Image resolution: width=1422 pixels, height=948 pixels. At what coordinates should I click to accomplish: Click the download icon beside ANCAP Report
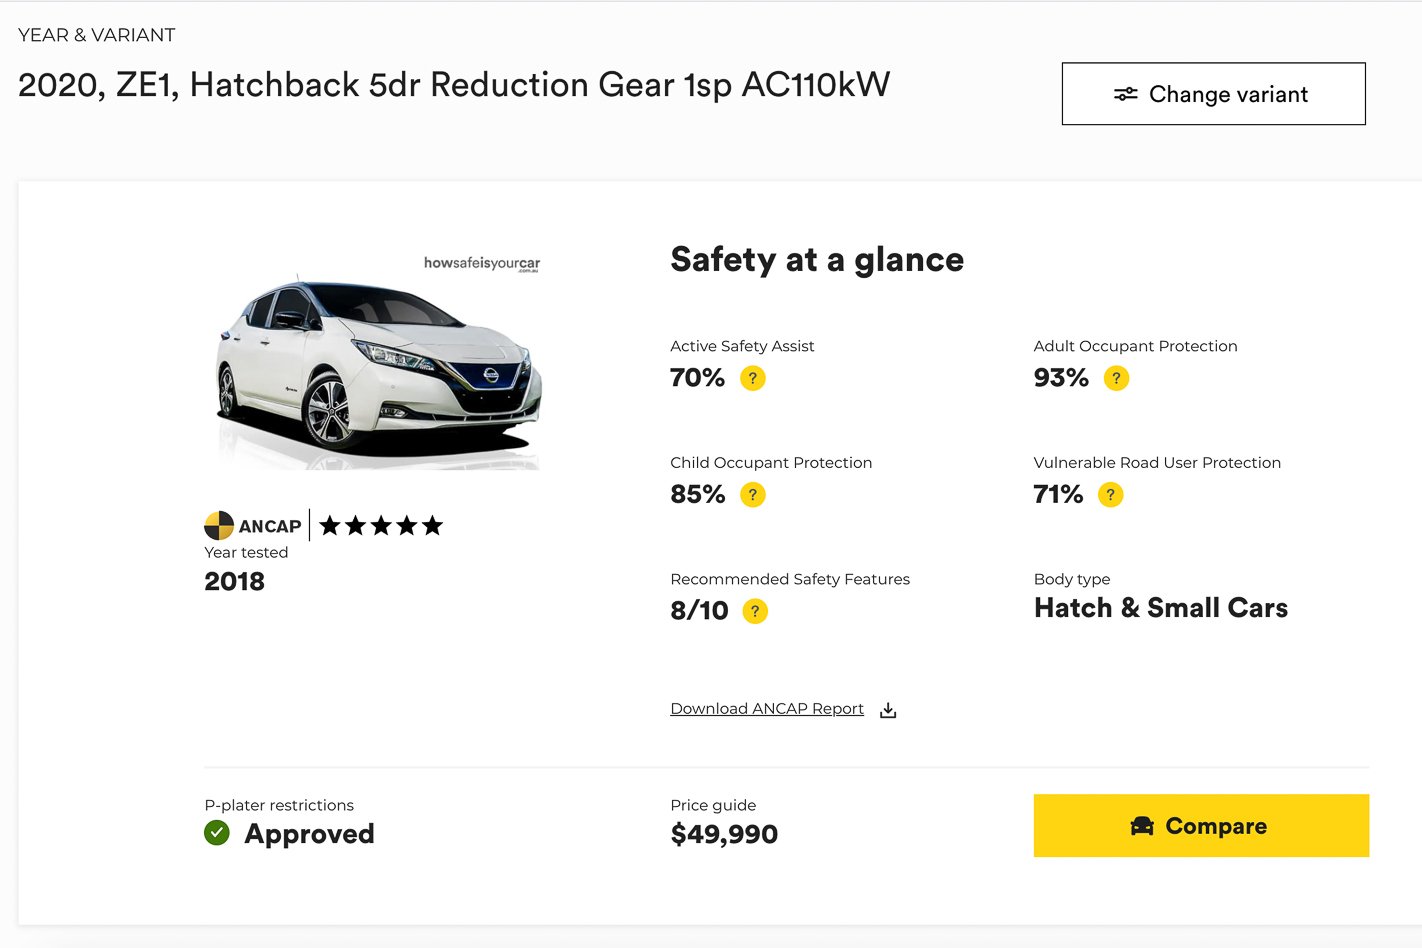coord(888,710)
